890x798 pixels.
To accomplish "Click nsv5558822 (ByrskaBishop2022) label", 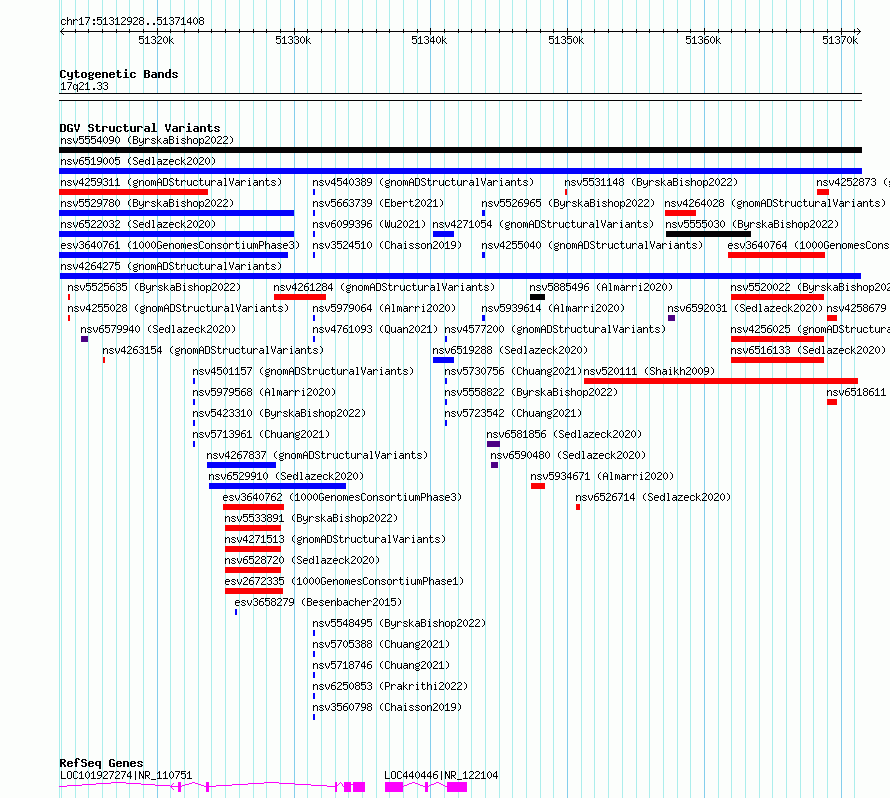I will (531, 392).
